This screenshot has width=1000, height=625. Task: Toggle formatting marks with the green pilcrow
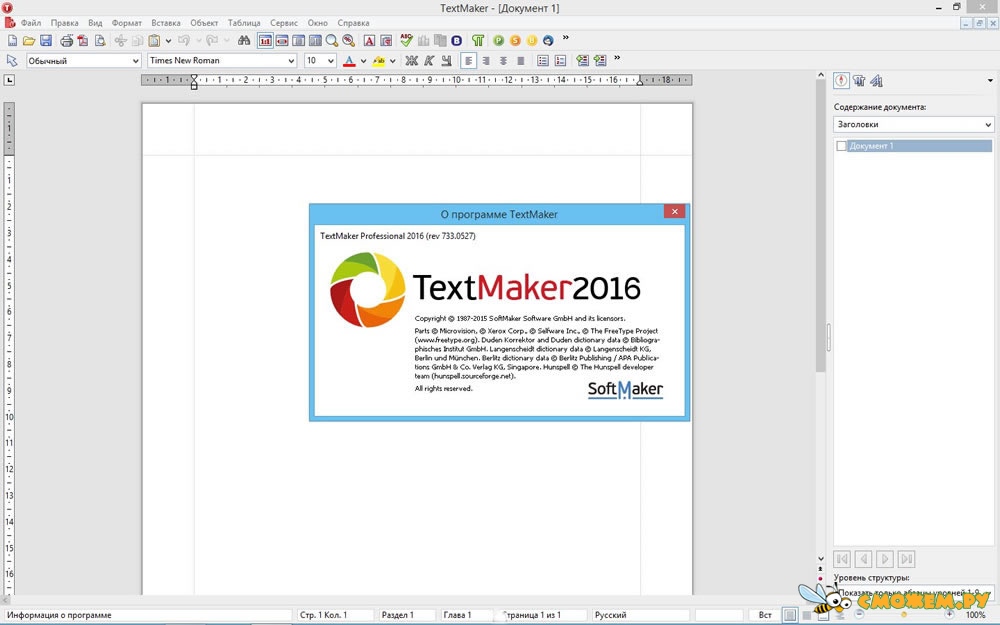tap(478, 41)
